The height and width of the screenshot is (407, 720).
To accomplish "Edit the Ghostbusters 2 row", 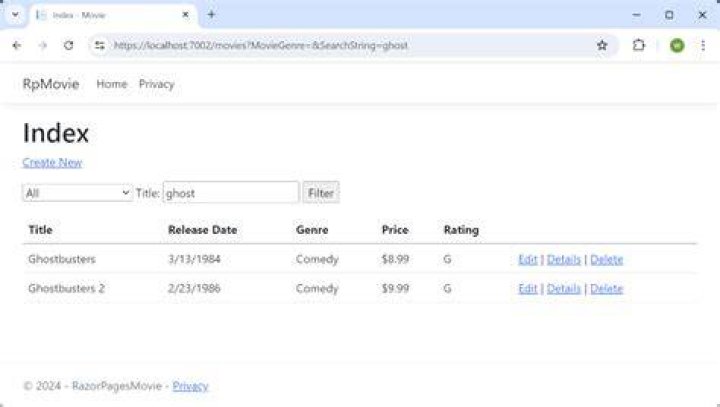I will [x=528, y=289].
